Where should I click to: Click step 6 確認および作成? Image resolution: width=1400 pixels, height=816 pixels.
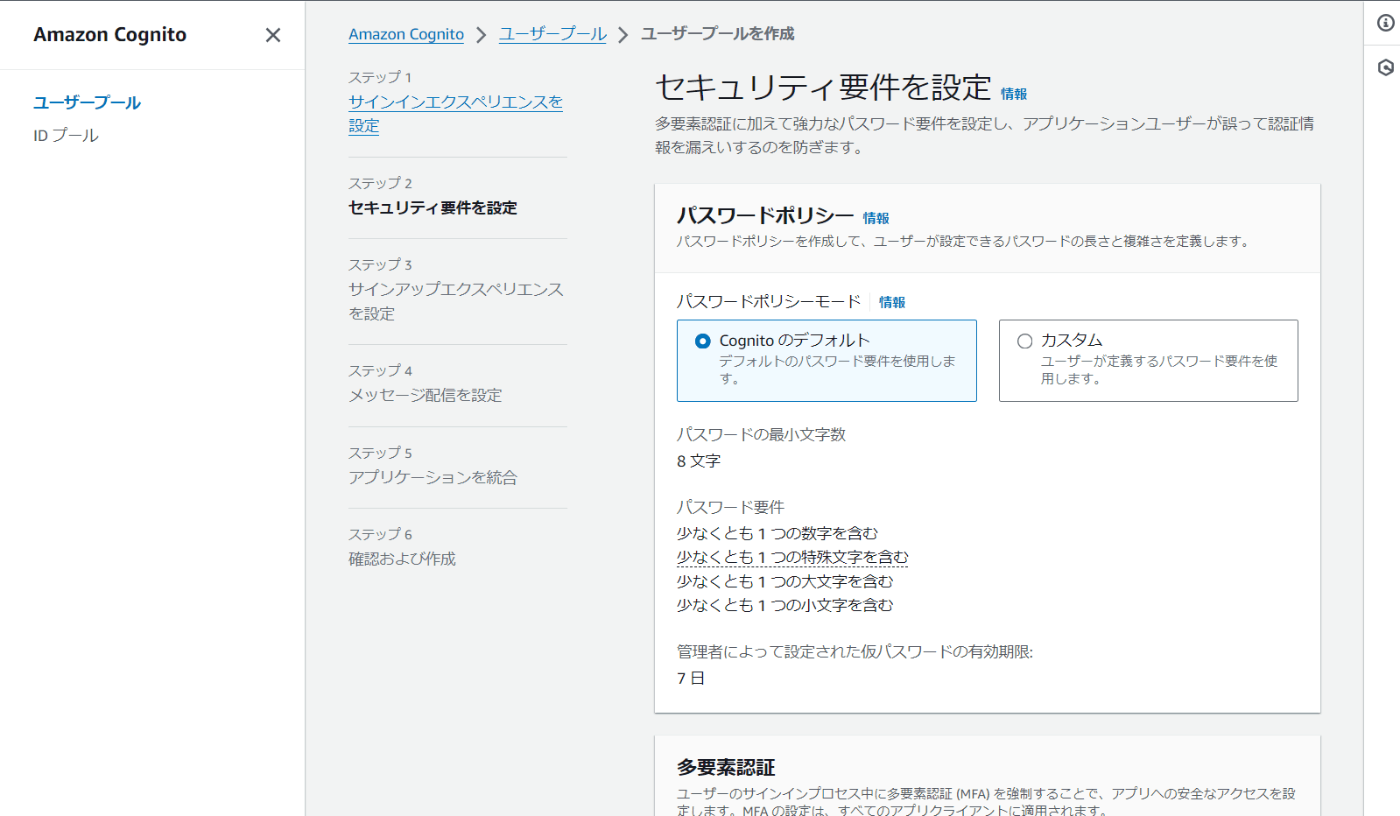(402, 560)
